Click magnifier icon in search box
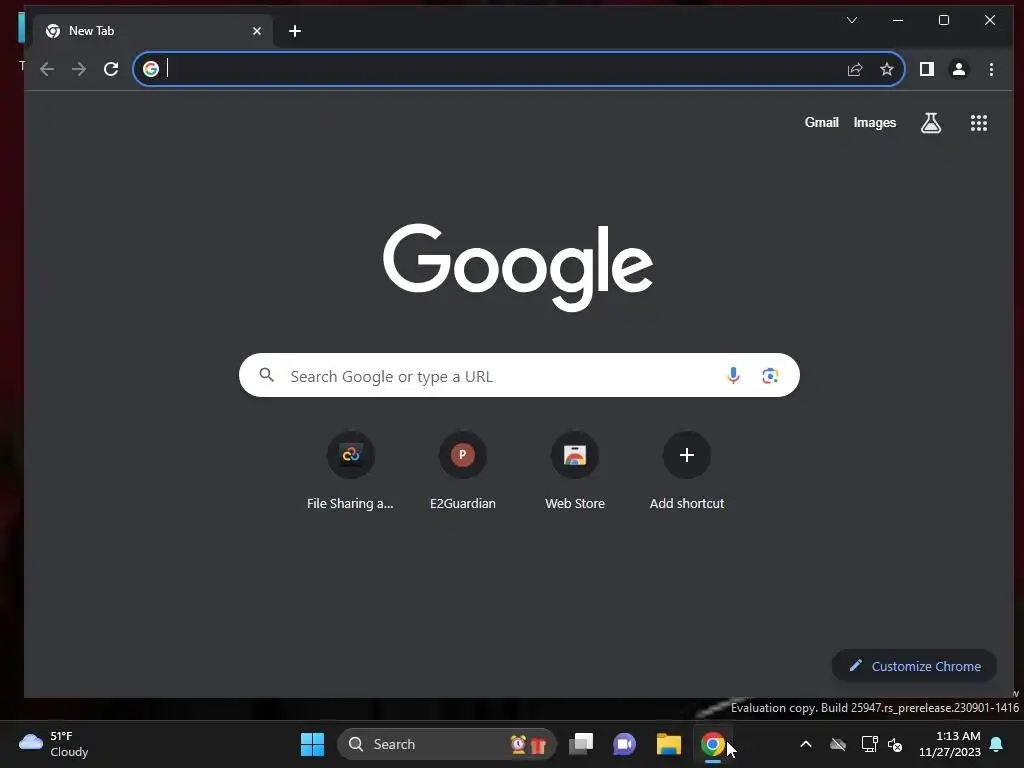Viewport: 1024px width, 768px height. tap(266, 375)
